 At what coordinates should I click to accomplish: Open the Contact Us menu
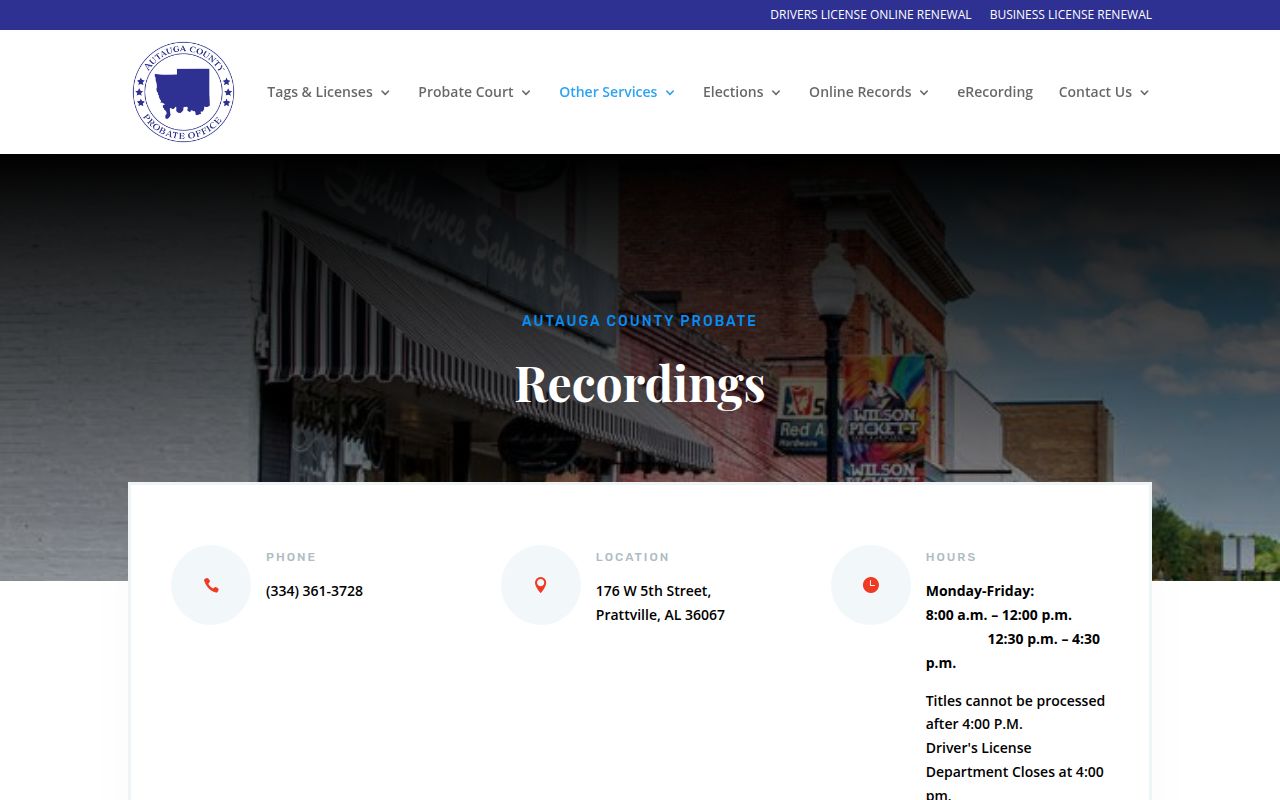[x=1104, y=92]
